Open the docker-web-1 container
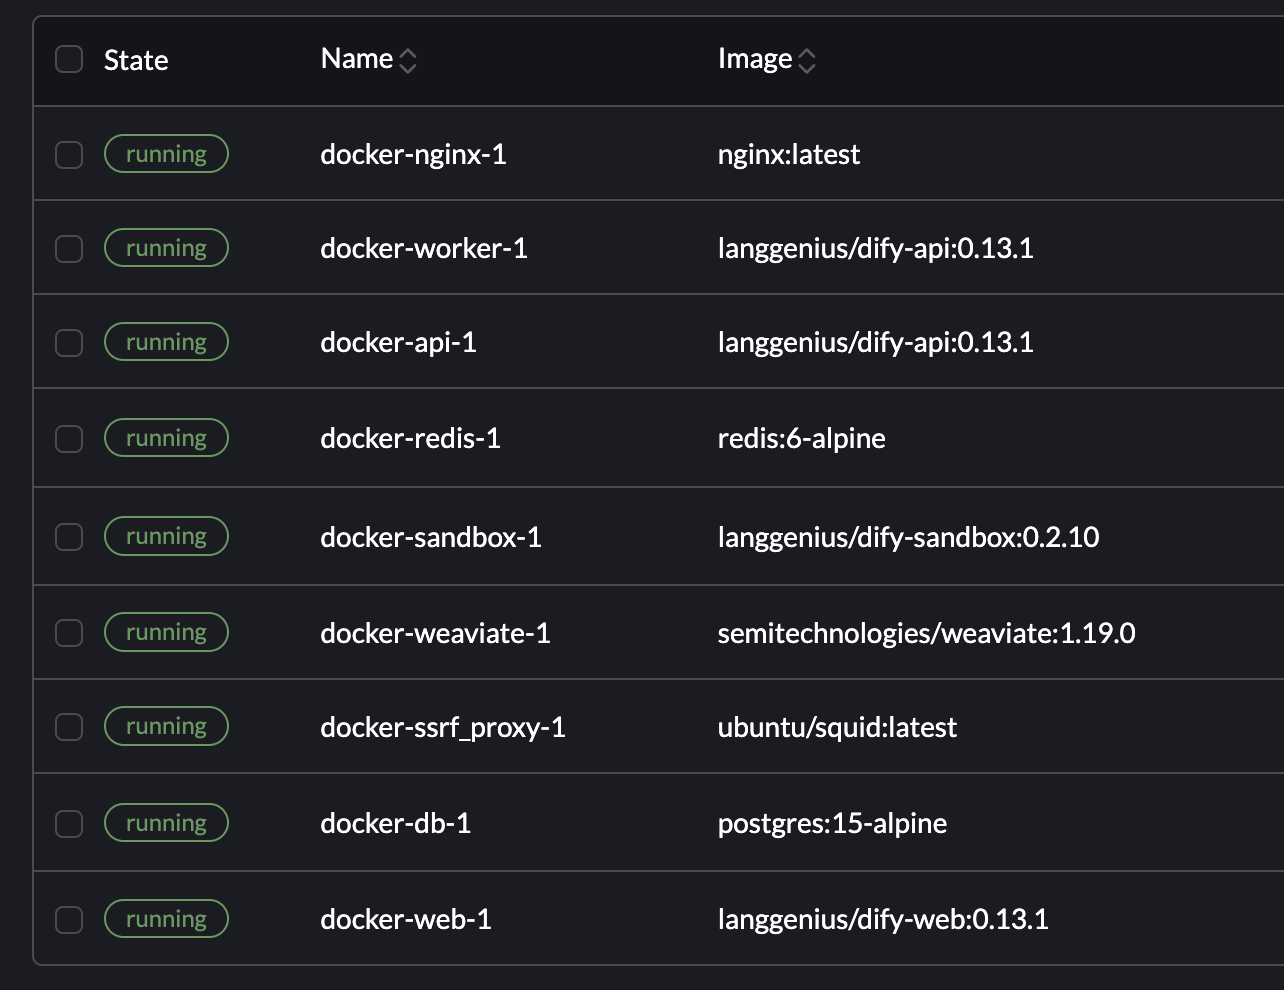 (406, 919)
